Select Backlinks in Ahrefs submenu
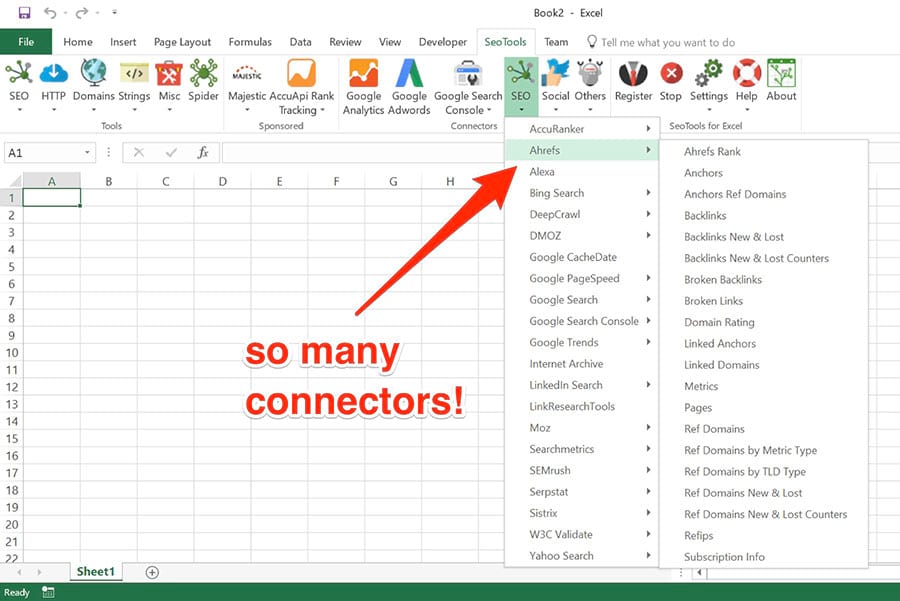 [705, 216]
